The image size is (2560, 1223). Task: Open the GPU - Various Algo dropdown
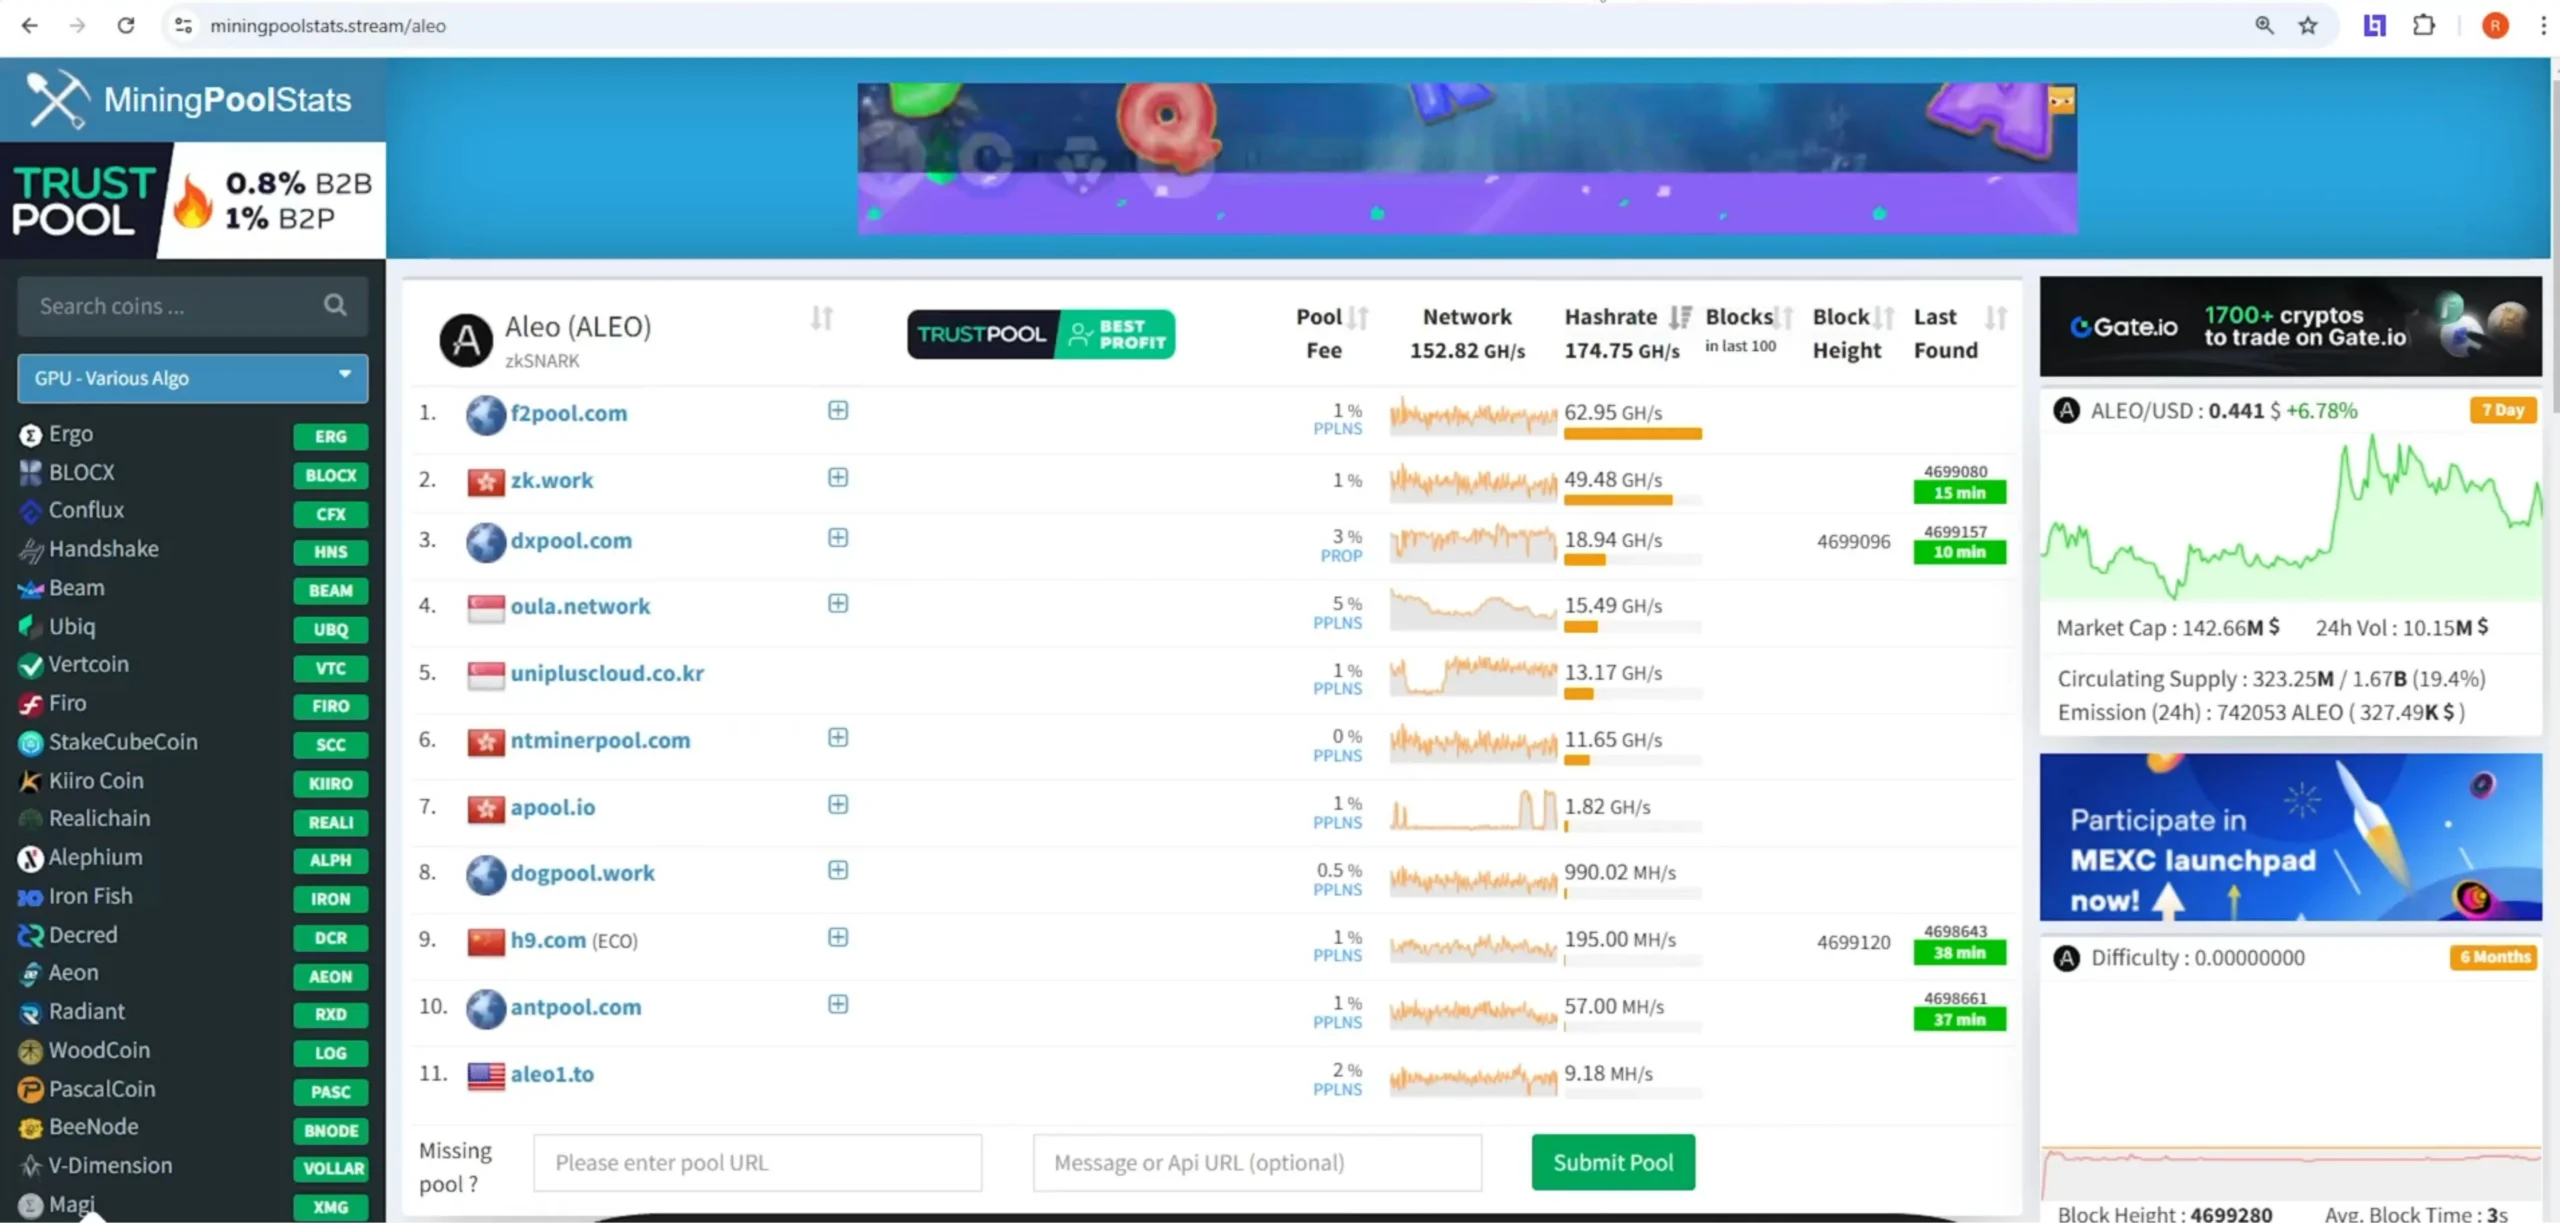[192, 378]
